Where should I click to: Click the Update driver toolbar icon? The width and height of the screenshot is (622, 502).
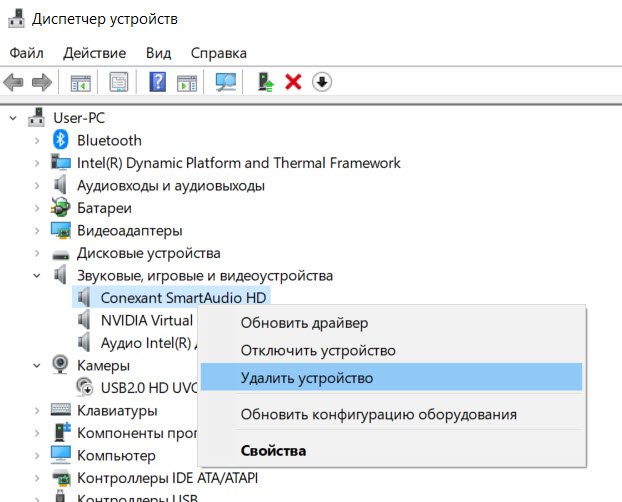click(265, 82)
